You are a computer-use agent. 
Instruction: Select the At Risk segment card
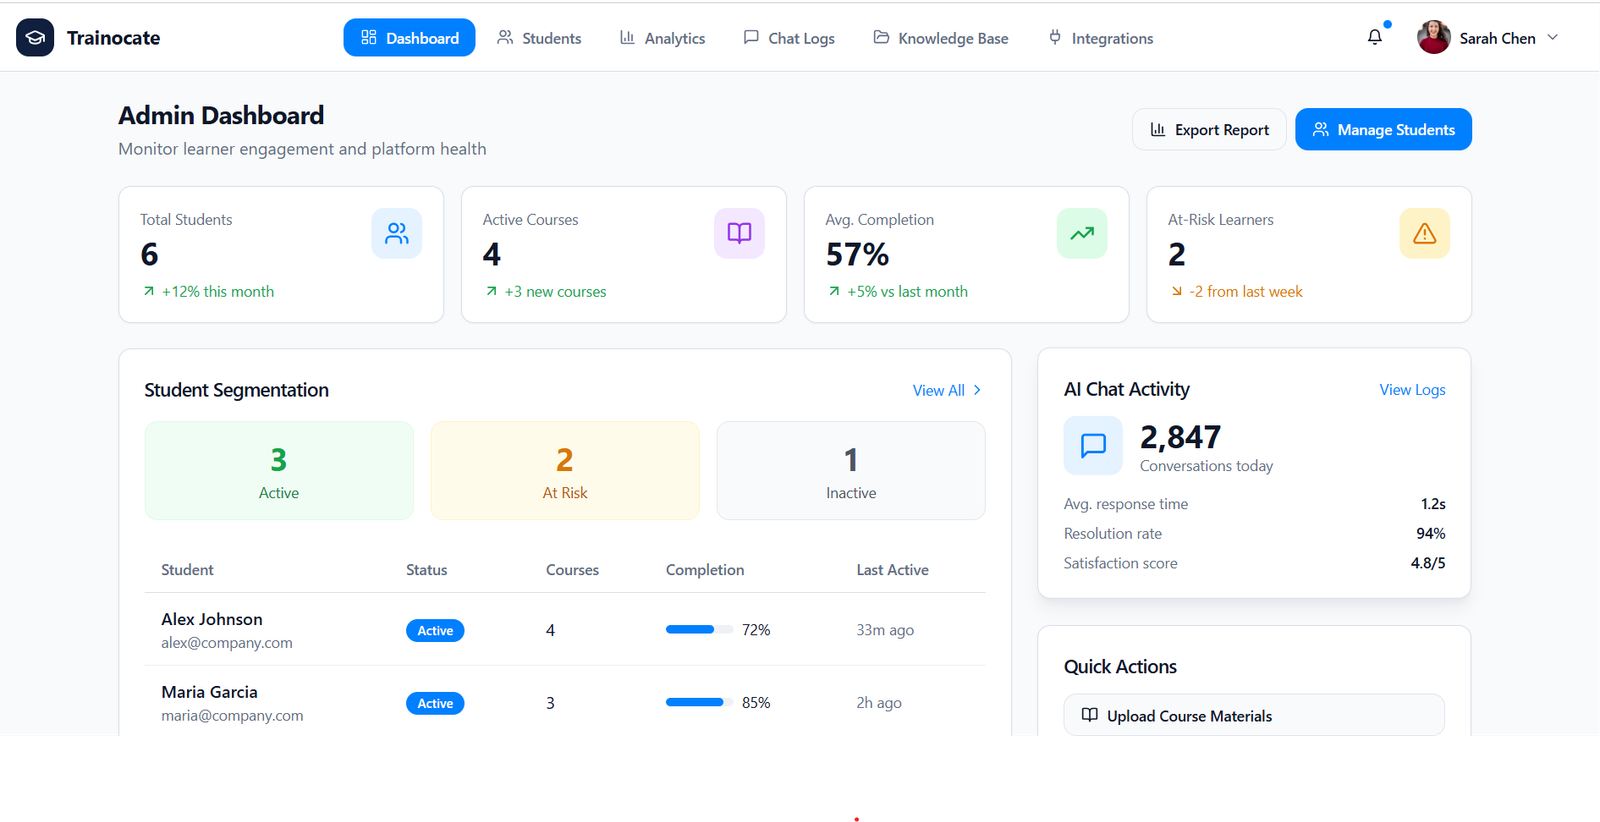click(565, 470)
